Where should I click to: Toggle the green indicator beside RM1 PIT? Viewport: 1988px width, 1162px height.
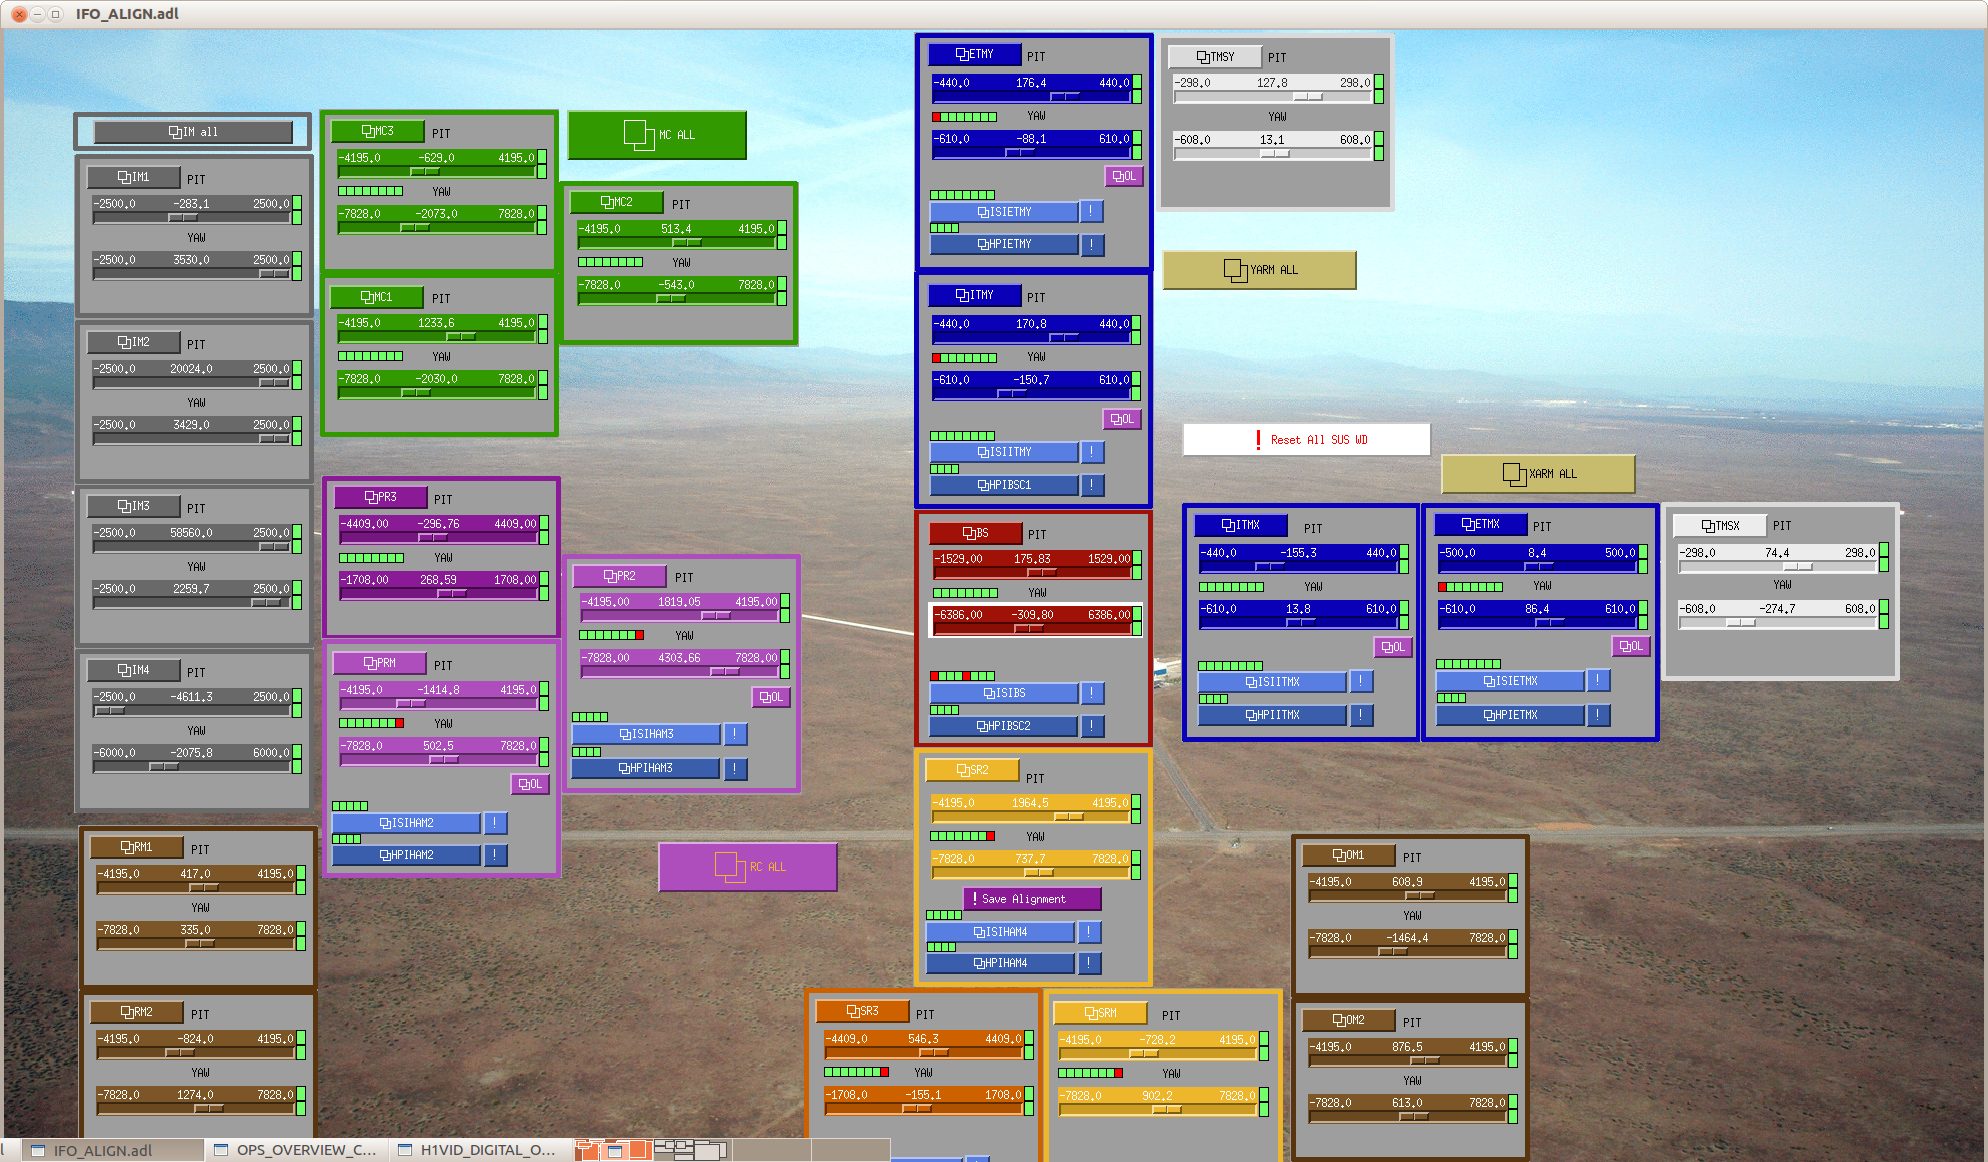coord(301,874)
